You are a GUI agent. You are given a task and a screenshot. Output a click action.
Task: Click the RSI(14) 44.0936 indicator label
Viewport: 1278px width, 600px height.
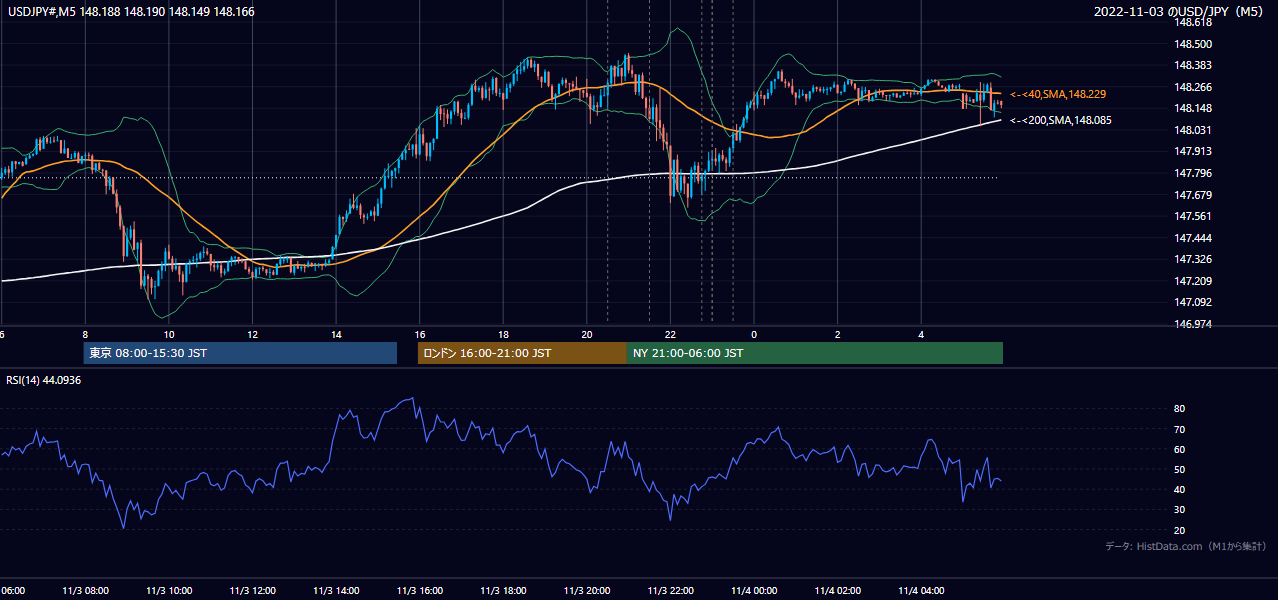pyautogui.click(x=43, y=380)
